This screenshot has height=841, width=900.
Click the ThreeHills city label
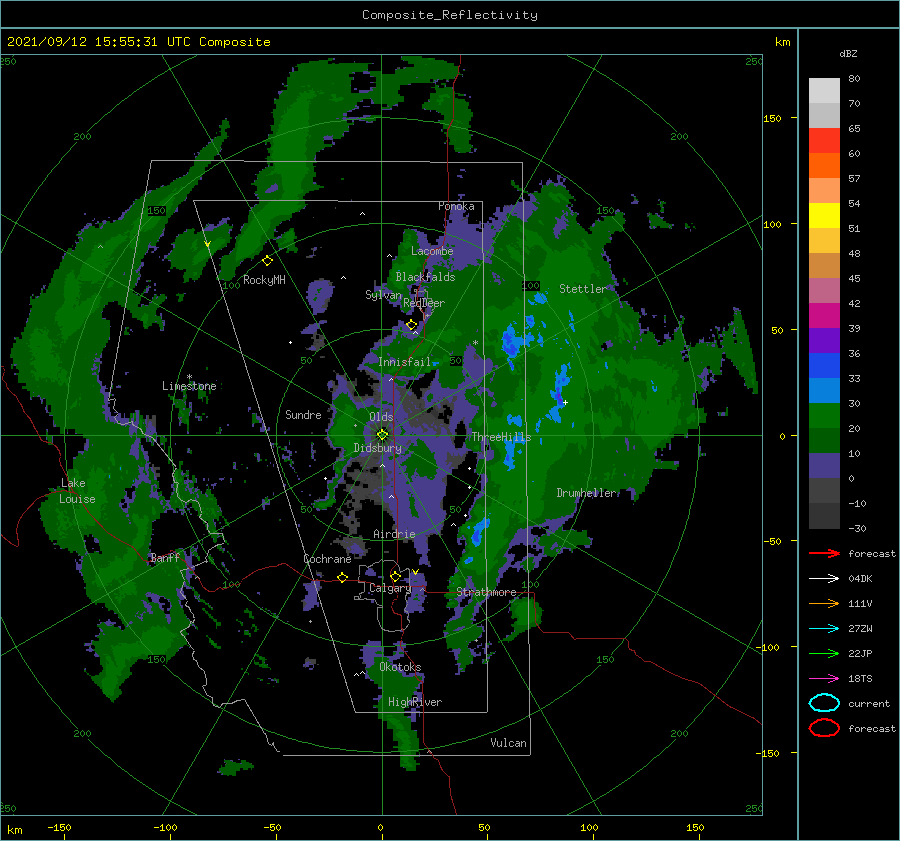tap(502, 437)
